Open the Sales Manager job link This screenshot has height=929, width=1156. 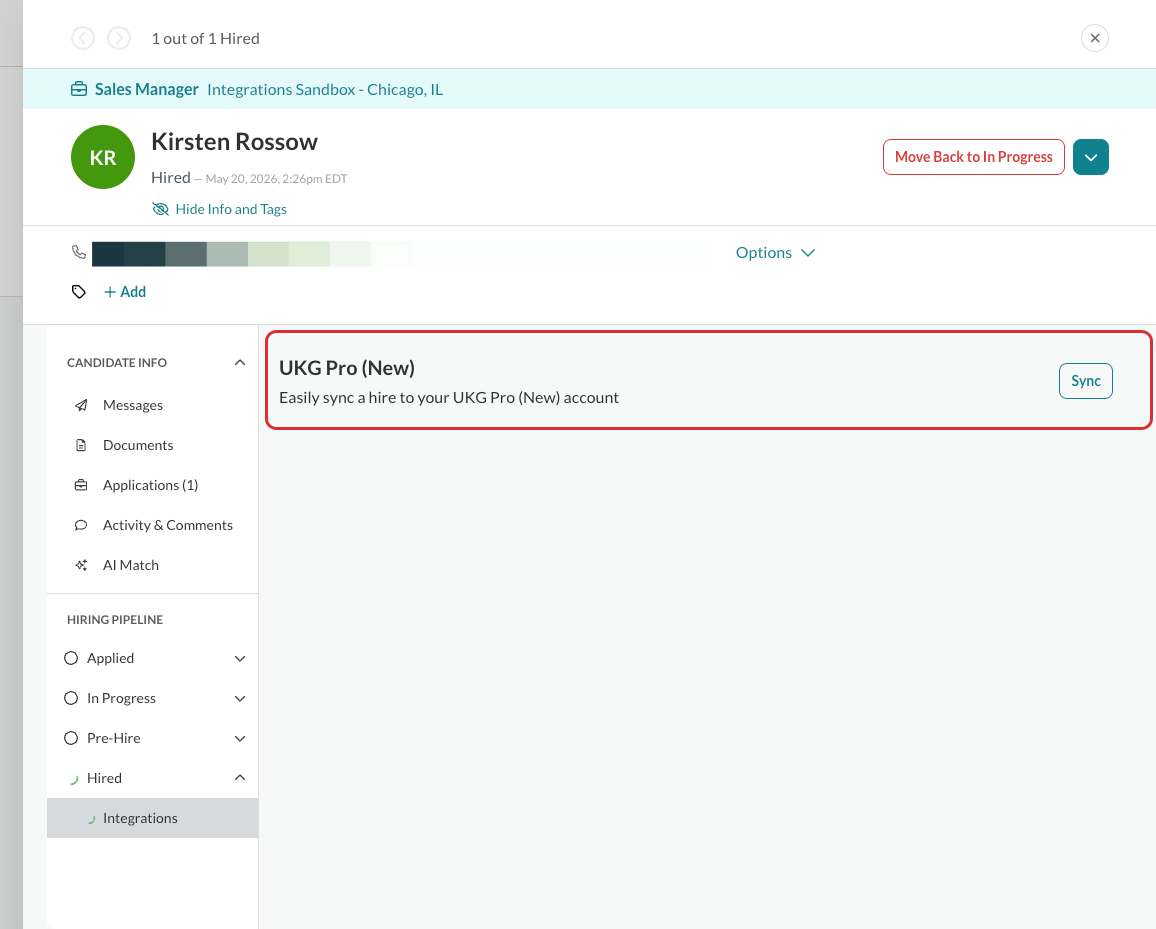click(147, 89)
